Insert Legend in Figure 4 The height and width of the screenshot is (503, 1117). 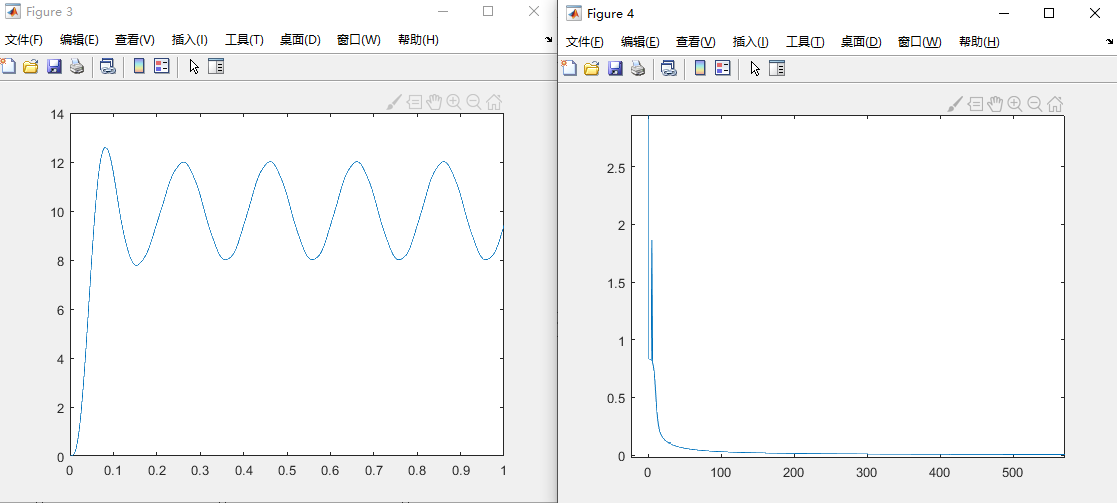pyautogui.click(x=723, y=68)
